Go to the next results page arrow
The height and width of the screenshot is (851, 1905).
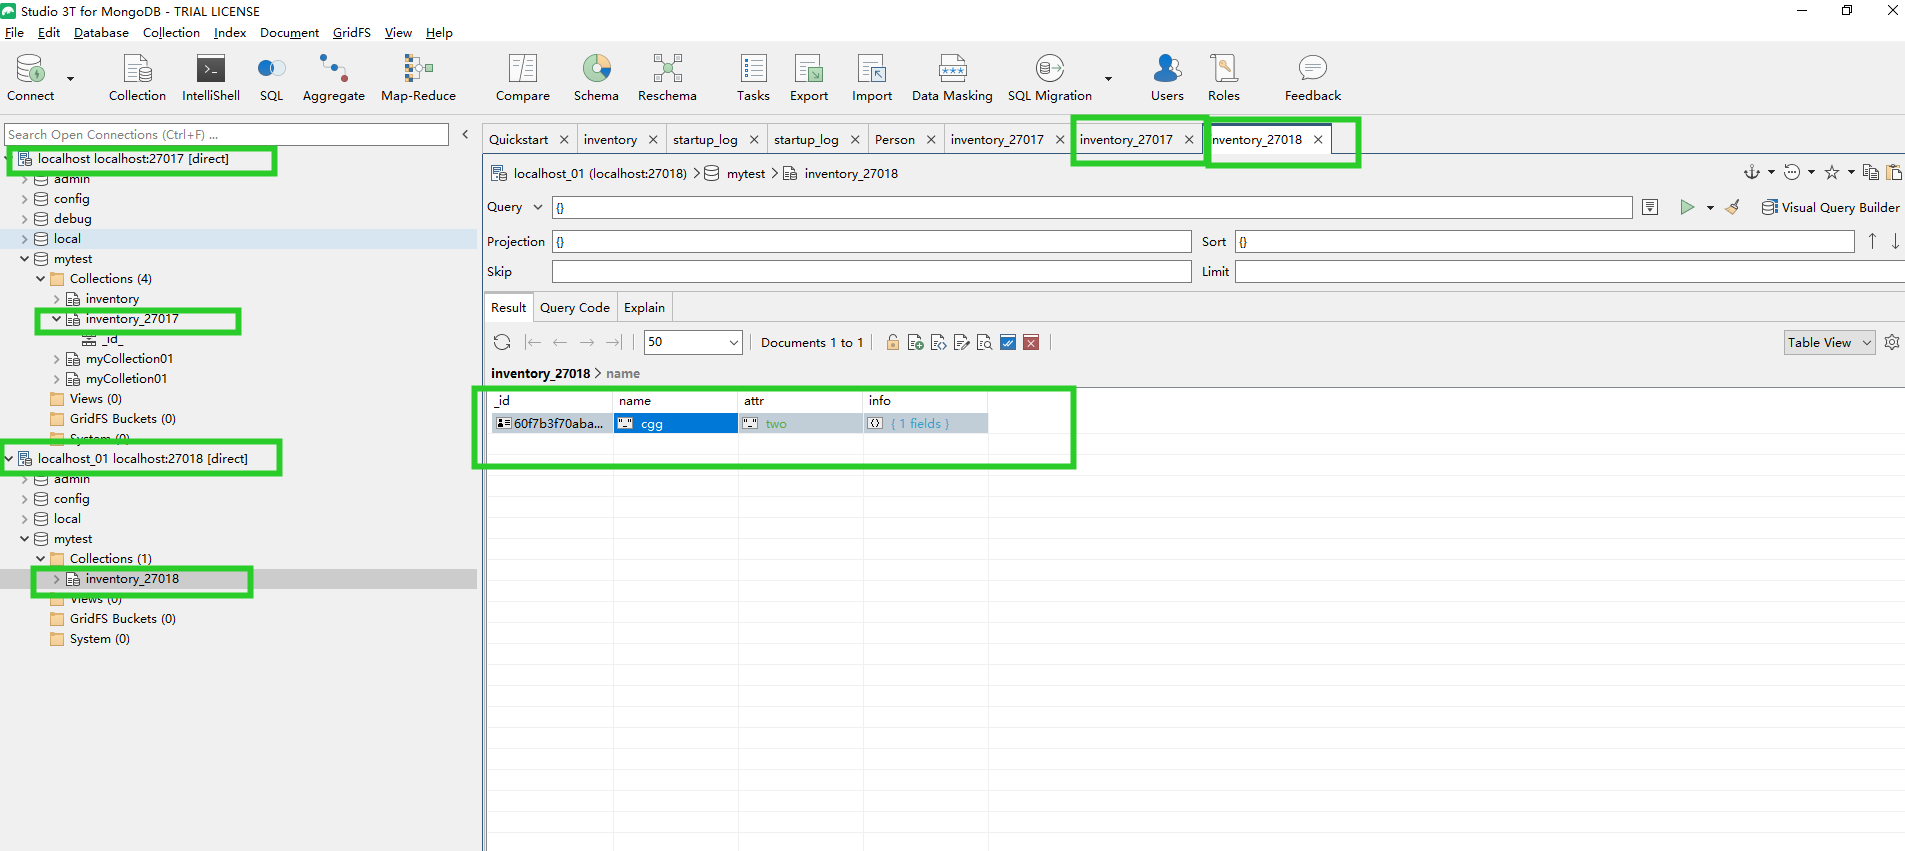tap(587, 342)
